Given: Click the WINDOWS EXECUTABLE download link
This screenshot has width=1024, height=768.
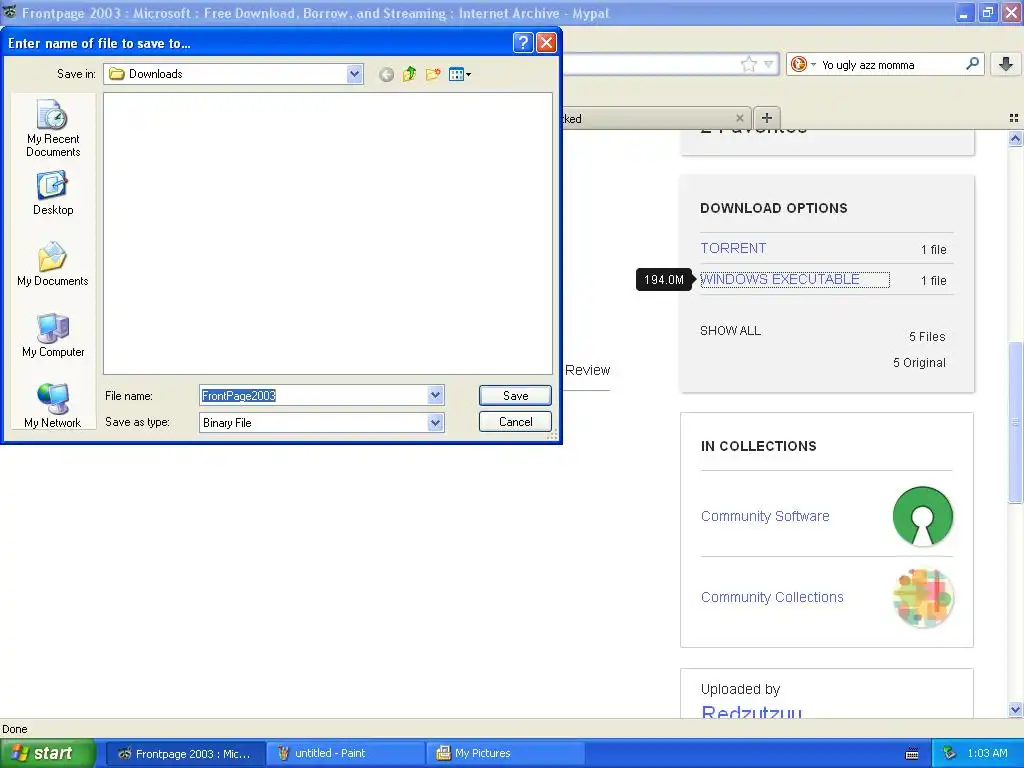Looking at the screenshot, I should tap(780, 279).
